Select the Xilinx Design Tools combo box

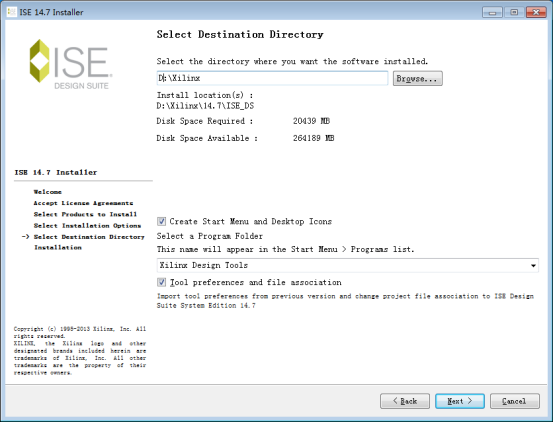pos(348,265)
